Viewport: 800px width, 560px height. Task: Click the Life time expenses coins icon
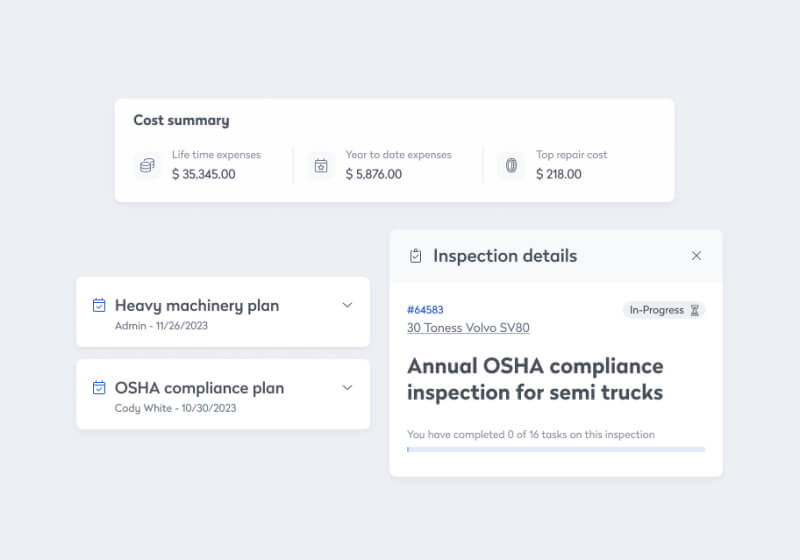(147, 165)
